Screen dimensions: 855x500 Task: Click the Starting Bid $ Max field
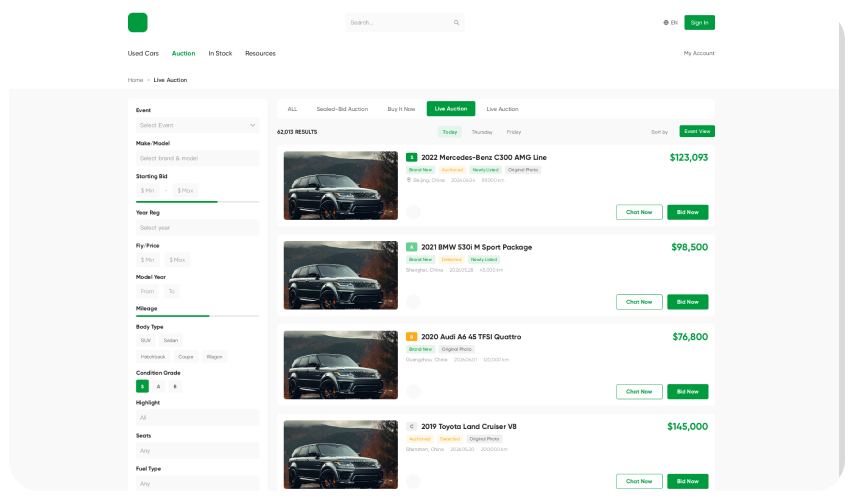point(185,191)
